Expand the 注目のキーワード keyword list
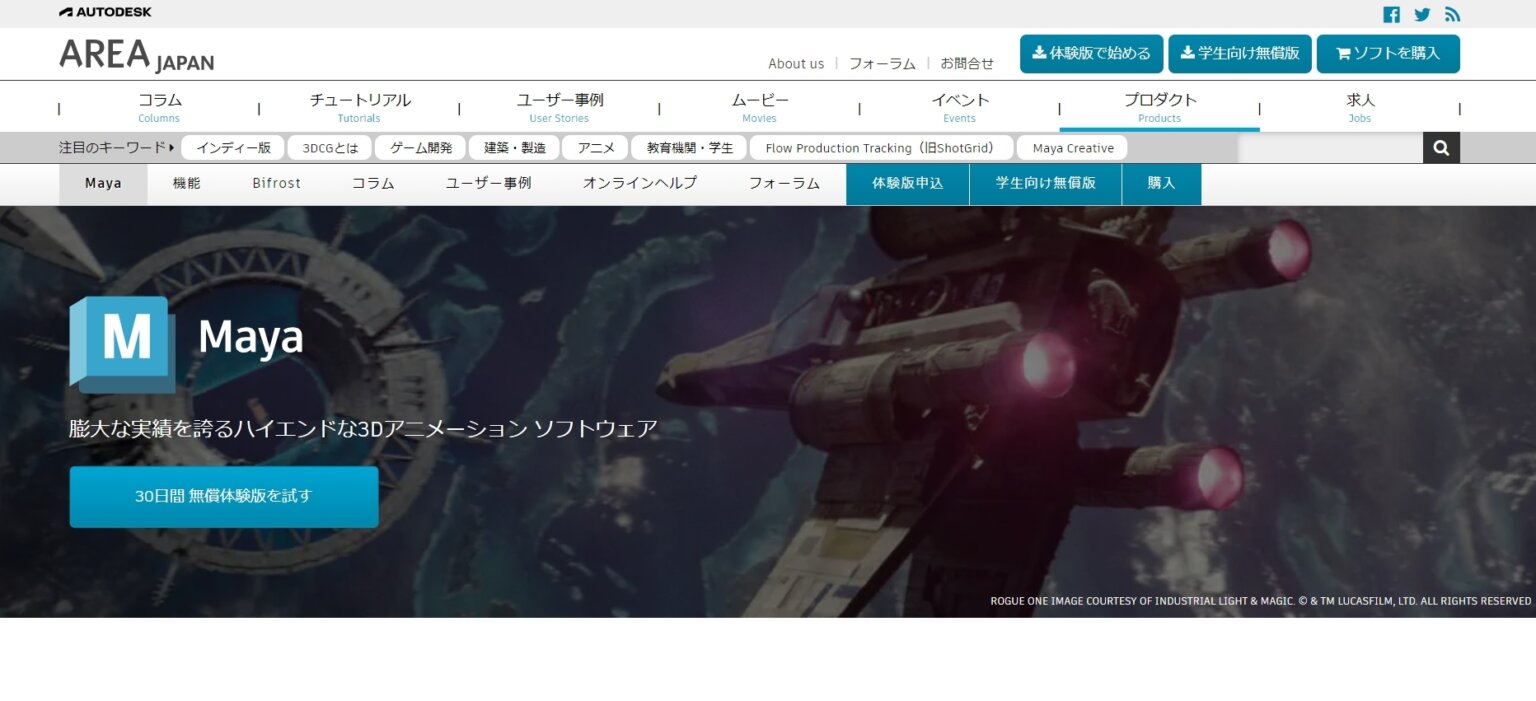The width and height of the screenshot is (1536, 701). click(115, 147)
